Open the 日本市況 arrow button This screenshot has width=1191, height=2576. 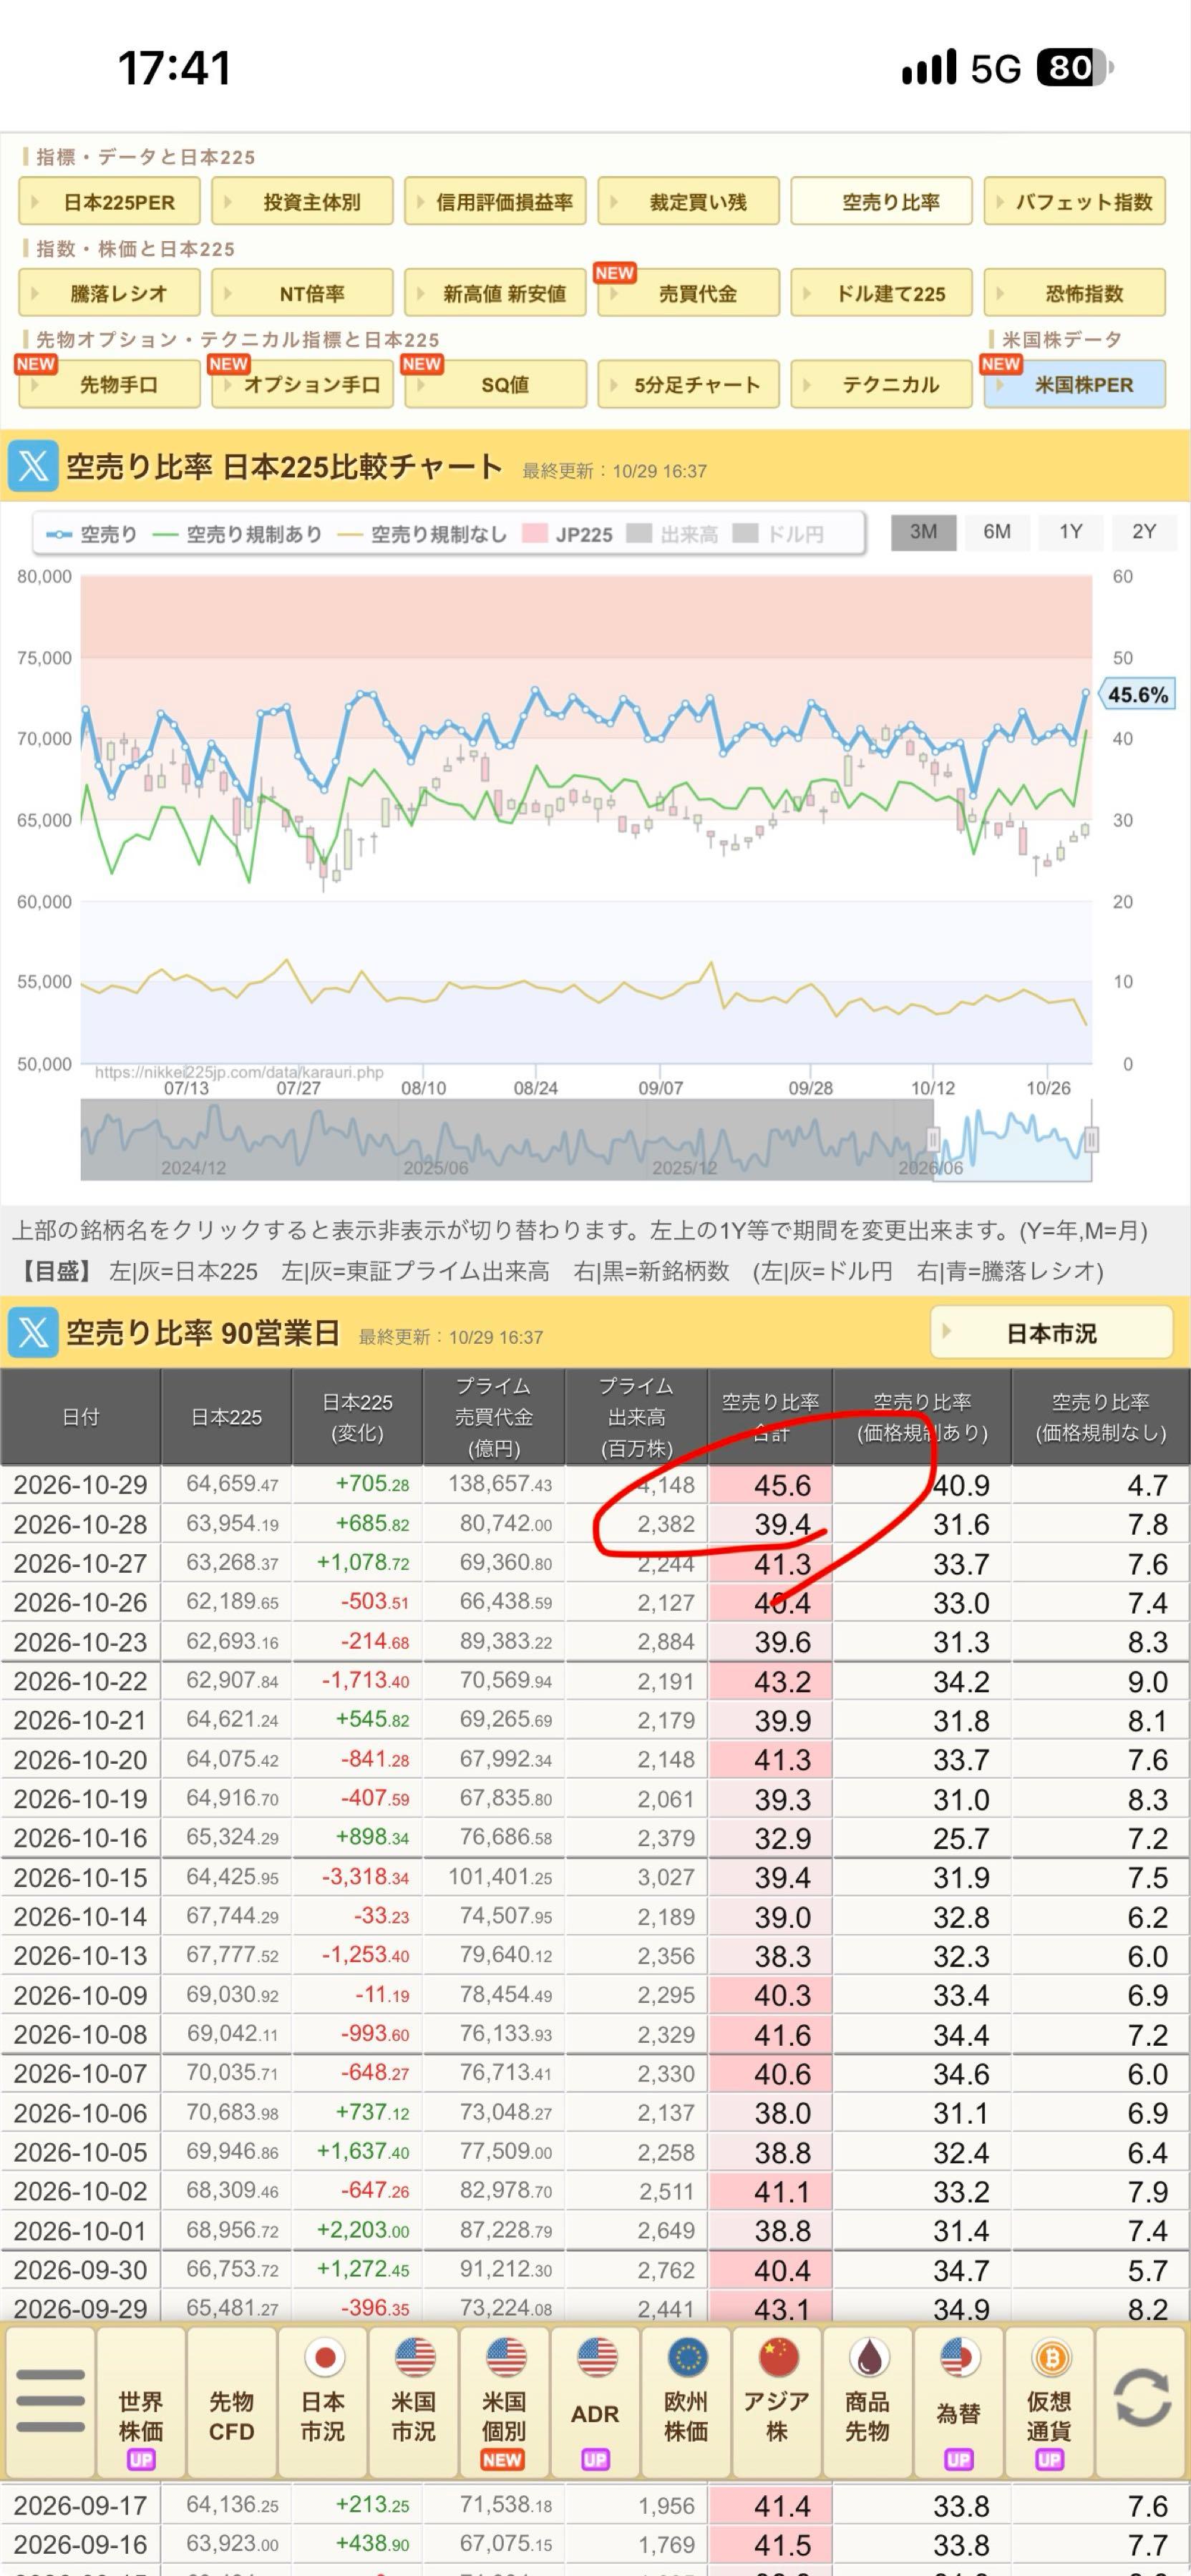coord(1051,1333)
